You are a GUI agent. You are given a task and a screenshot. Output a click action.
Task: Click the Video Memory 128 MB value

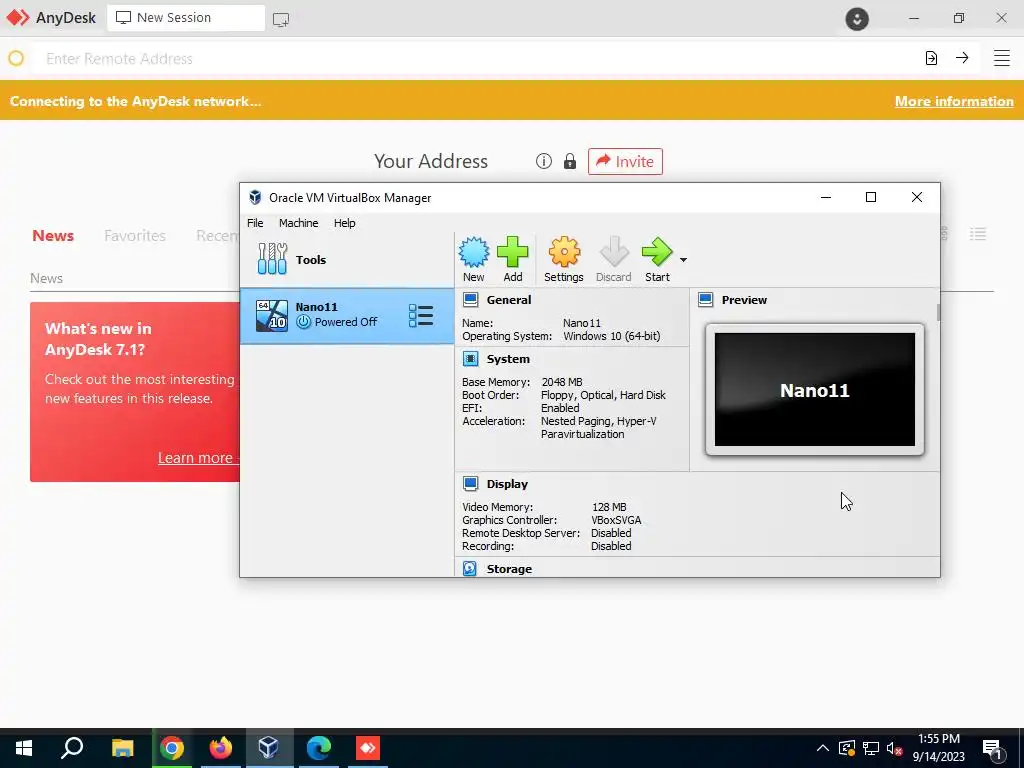pyautogui.click(x=609, y=507)
